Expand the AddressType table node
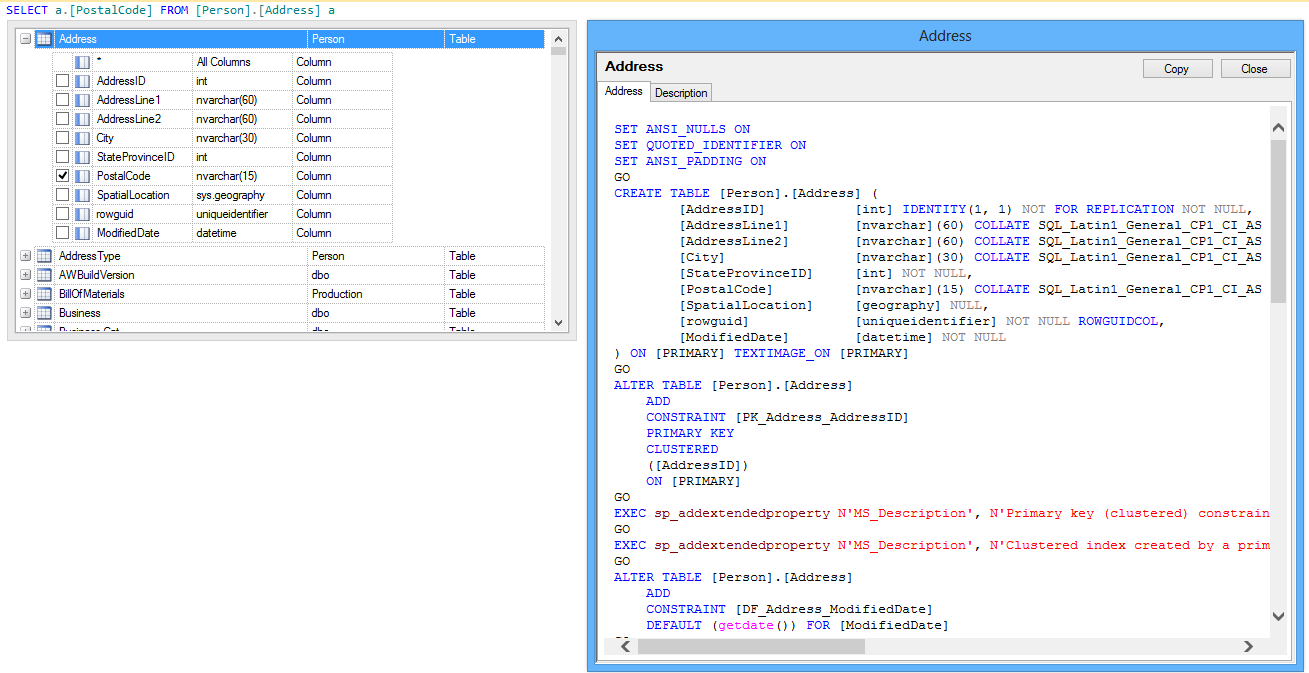 coord(26,256)
